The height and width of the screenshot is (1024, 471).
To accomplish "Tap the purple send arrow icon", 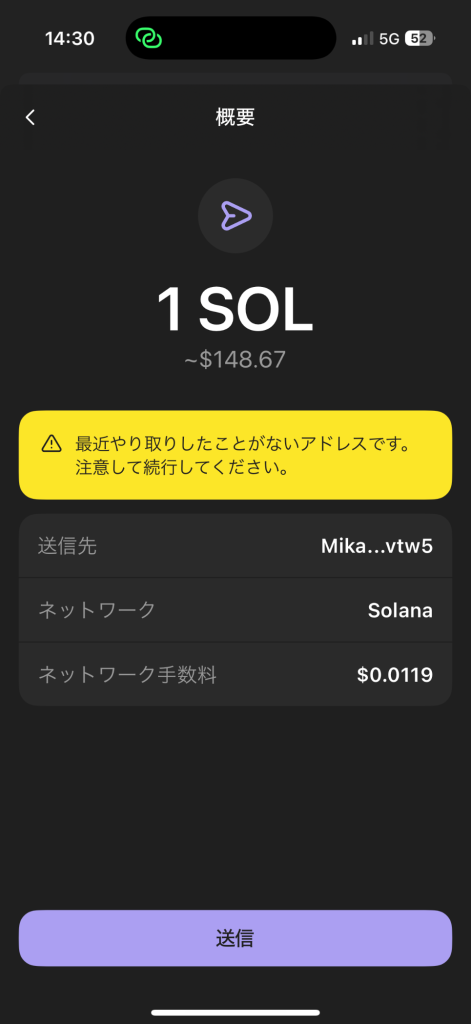I will click(x=235, y=216).
